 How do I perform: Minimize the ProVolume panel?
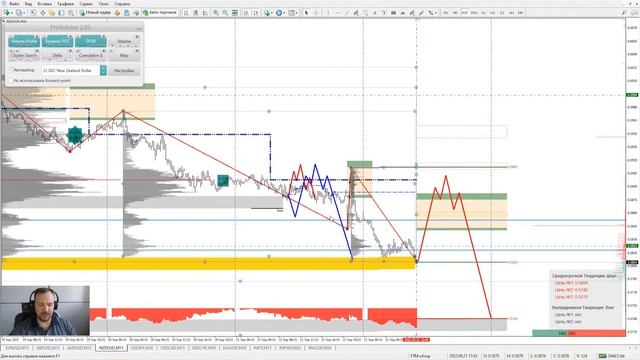click(x=139, y=28)
